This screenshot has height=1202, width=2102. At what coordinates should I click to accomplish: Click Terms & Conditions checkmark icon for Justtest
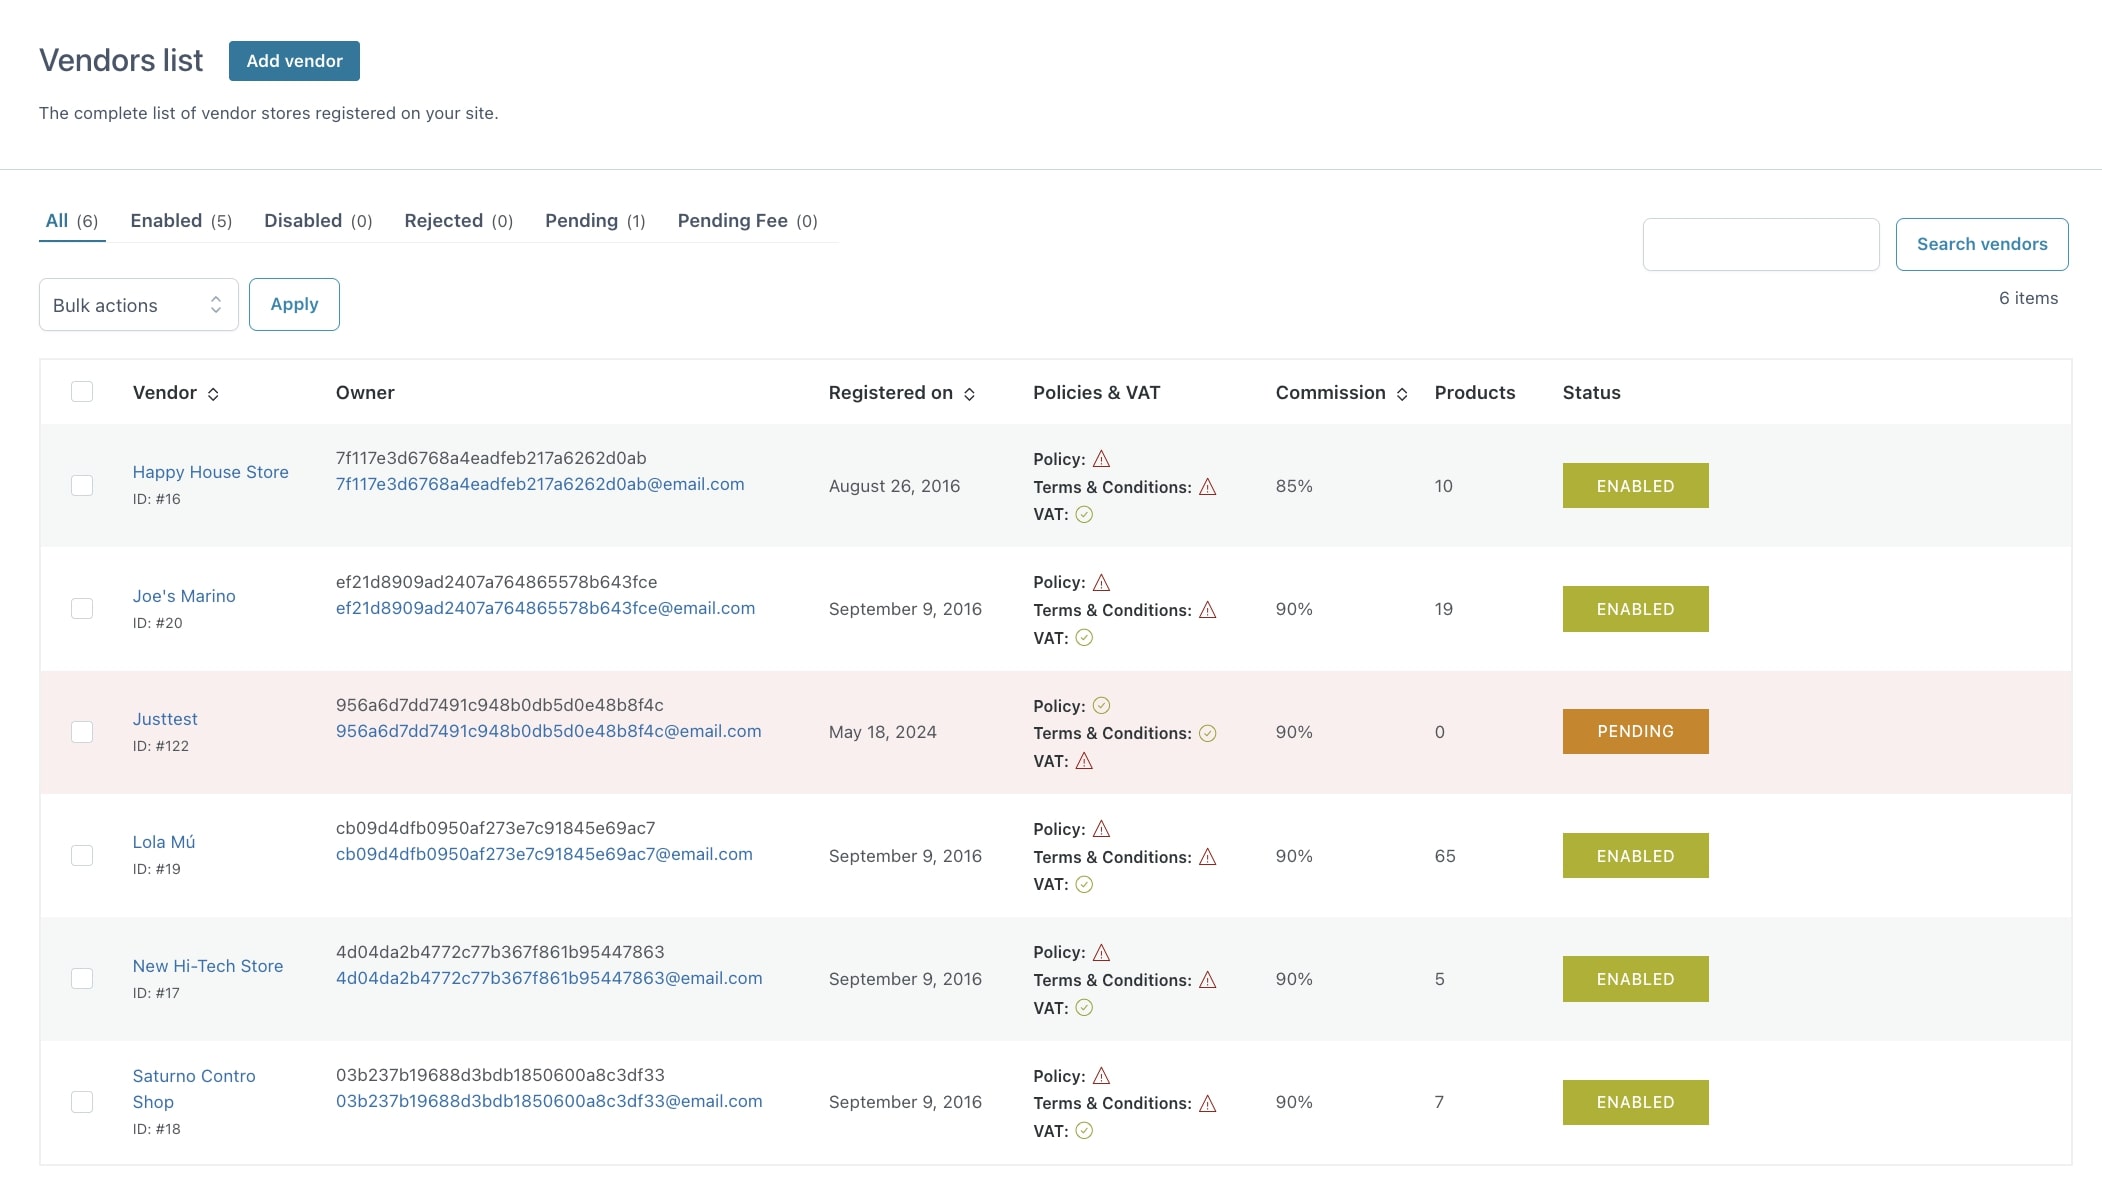click(1207, 733)
